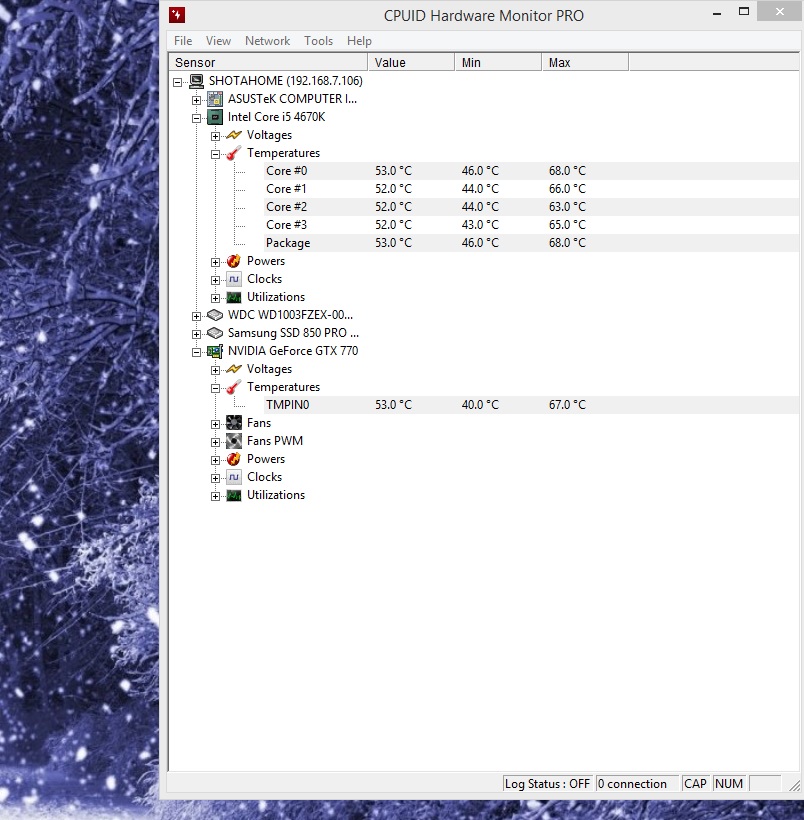Click the CPUID app icon in title bar

177,15
